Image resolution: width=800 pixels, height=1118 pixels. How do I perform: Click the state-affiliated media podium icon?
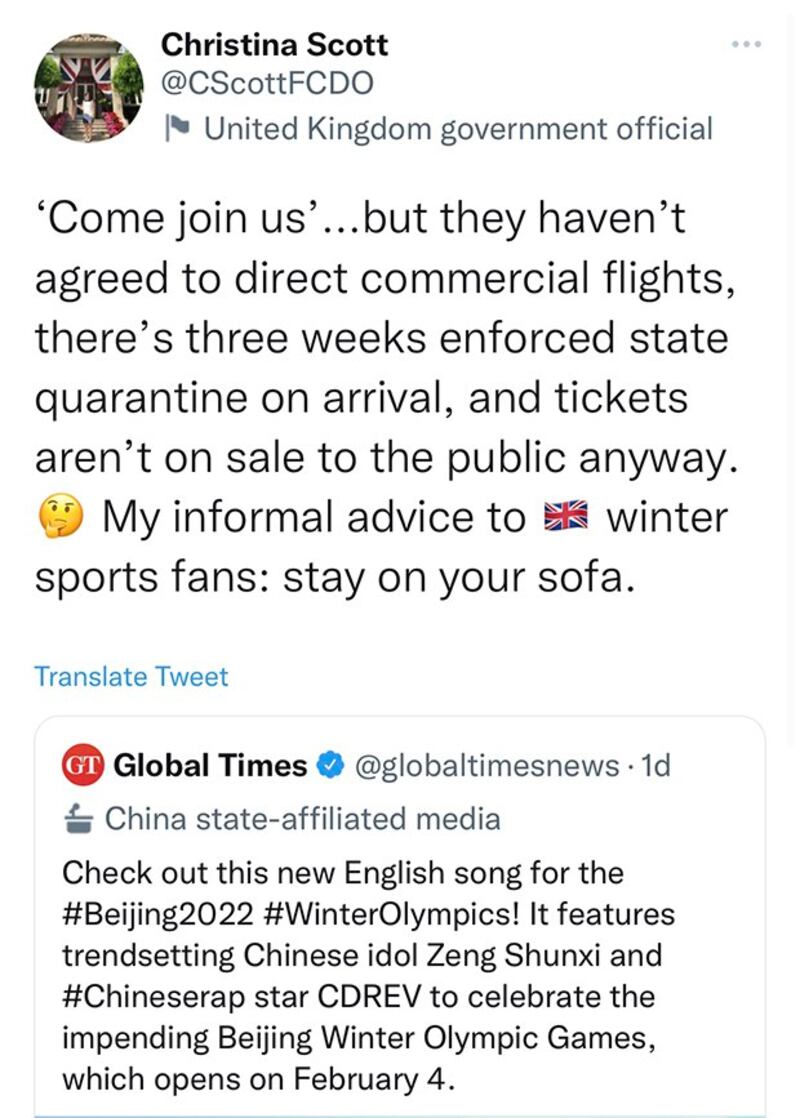78,819
